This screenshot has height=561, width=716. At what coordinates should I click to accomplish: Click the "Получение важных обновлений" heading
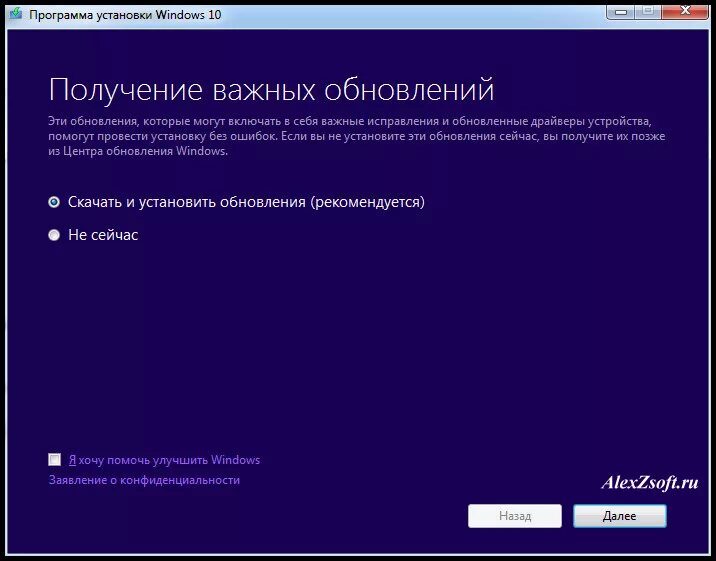click(x=271, y=89)
